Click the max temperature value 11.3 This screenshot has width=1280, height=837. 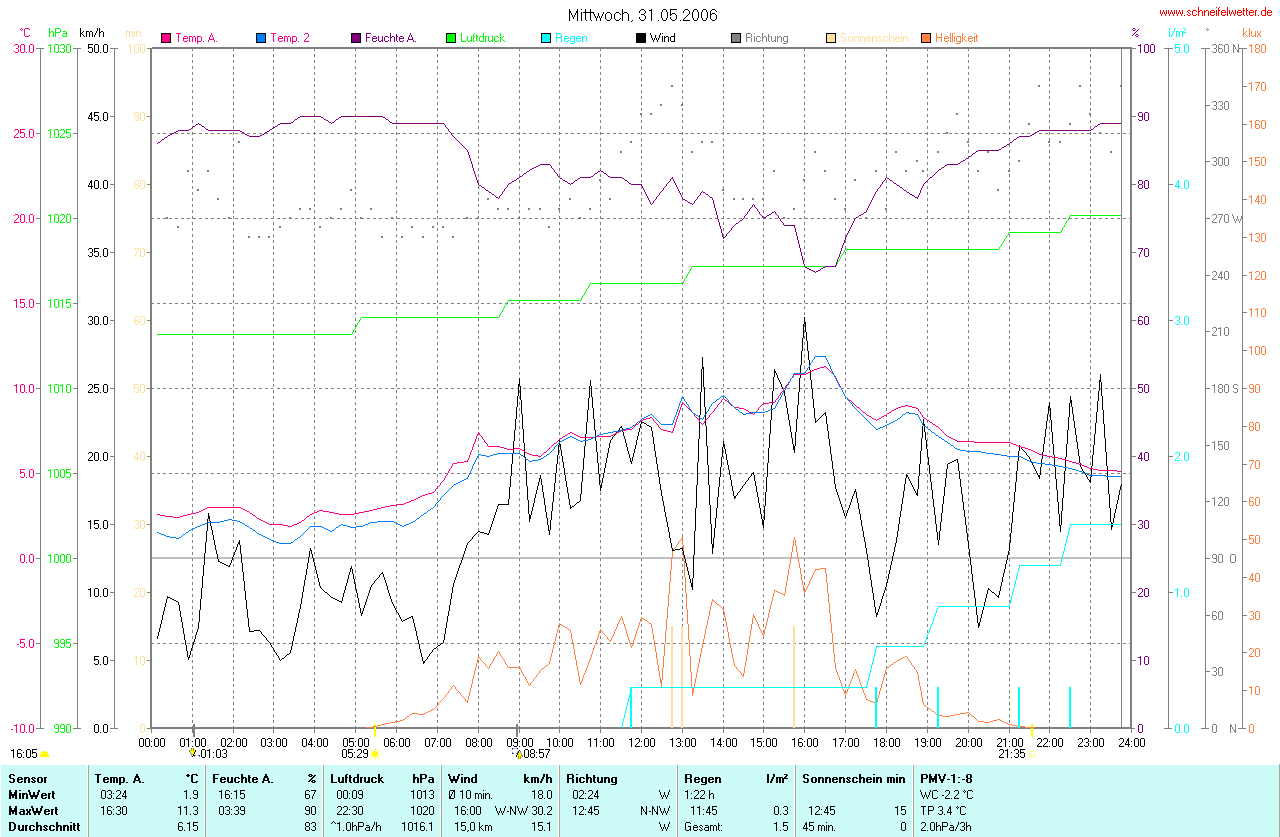coord(189,811)
